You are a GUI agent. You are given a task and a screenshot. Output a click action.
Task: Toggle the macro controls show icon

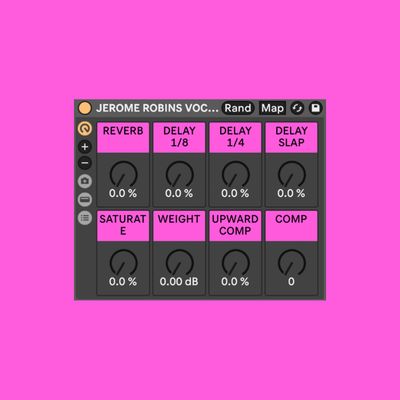(x=85, y=129)
